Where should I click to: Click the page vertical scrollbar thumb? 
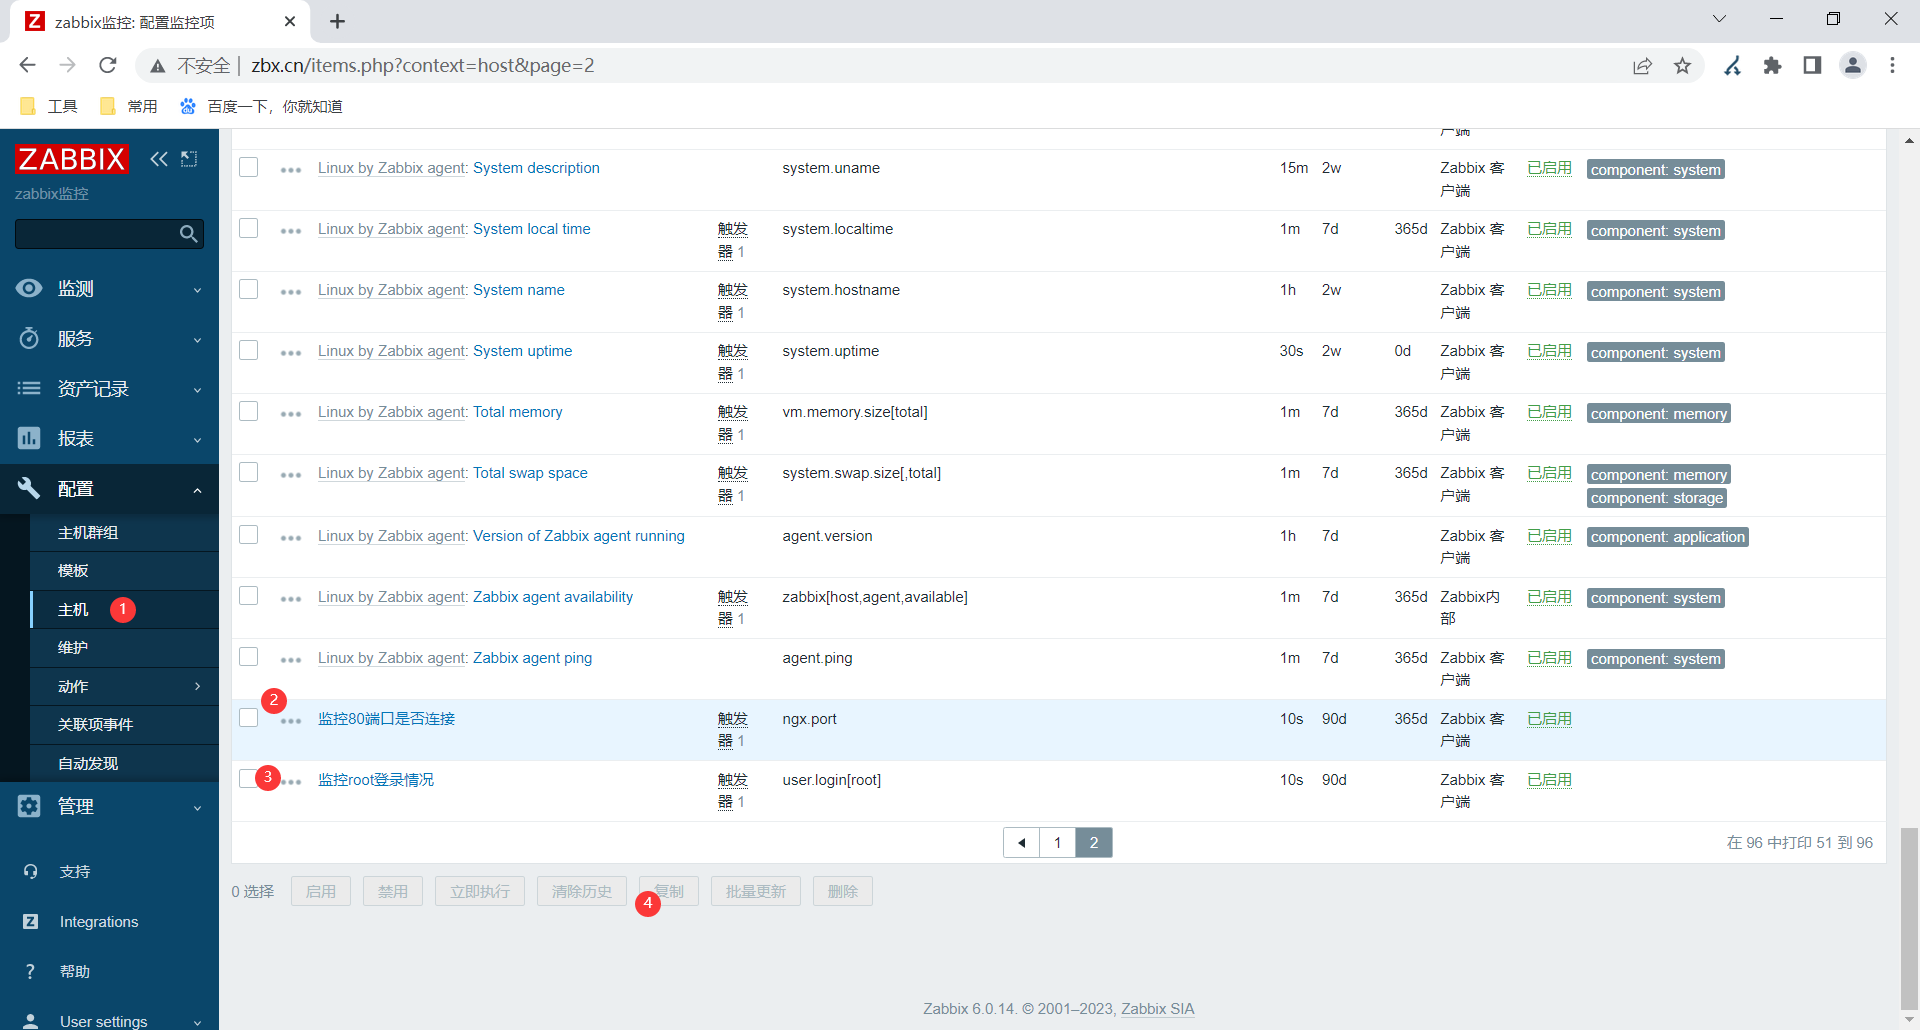(x=1909, y=919)
